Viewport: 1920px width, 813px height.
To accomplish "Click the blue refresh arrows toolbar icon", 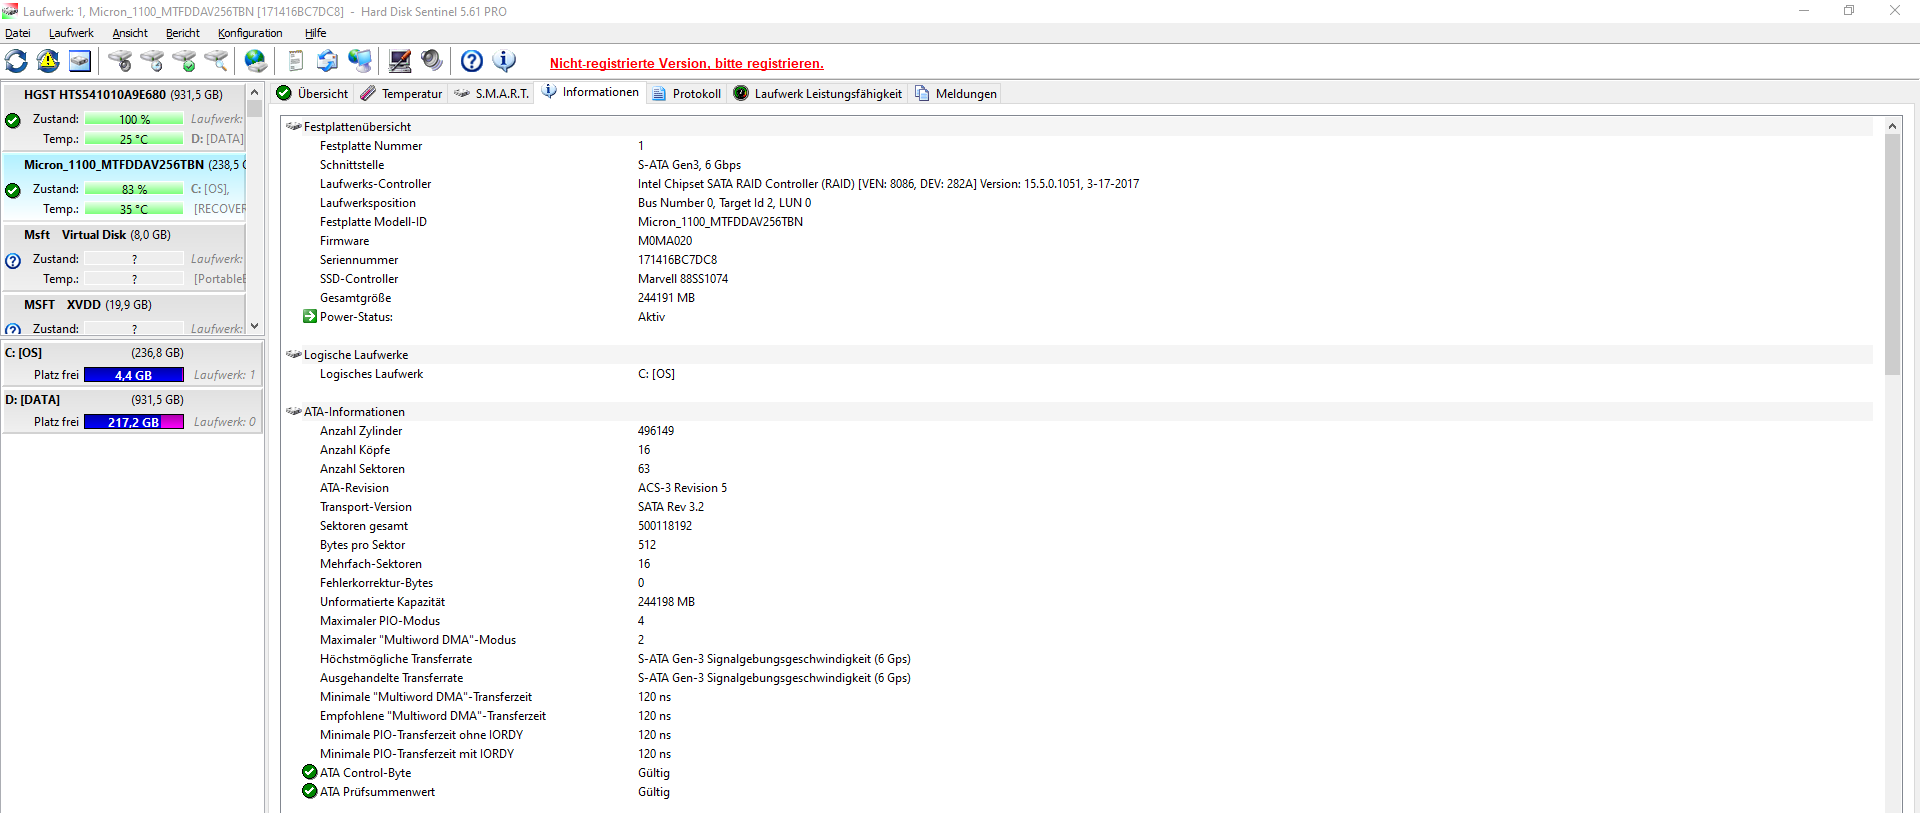I will pos(17,61).
